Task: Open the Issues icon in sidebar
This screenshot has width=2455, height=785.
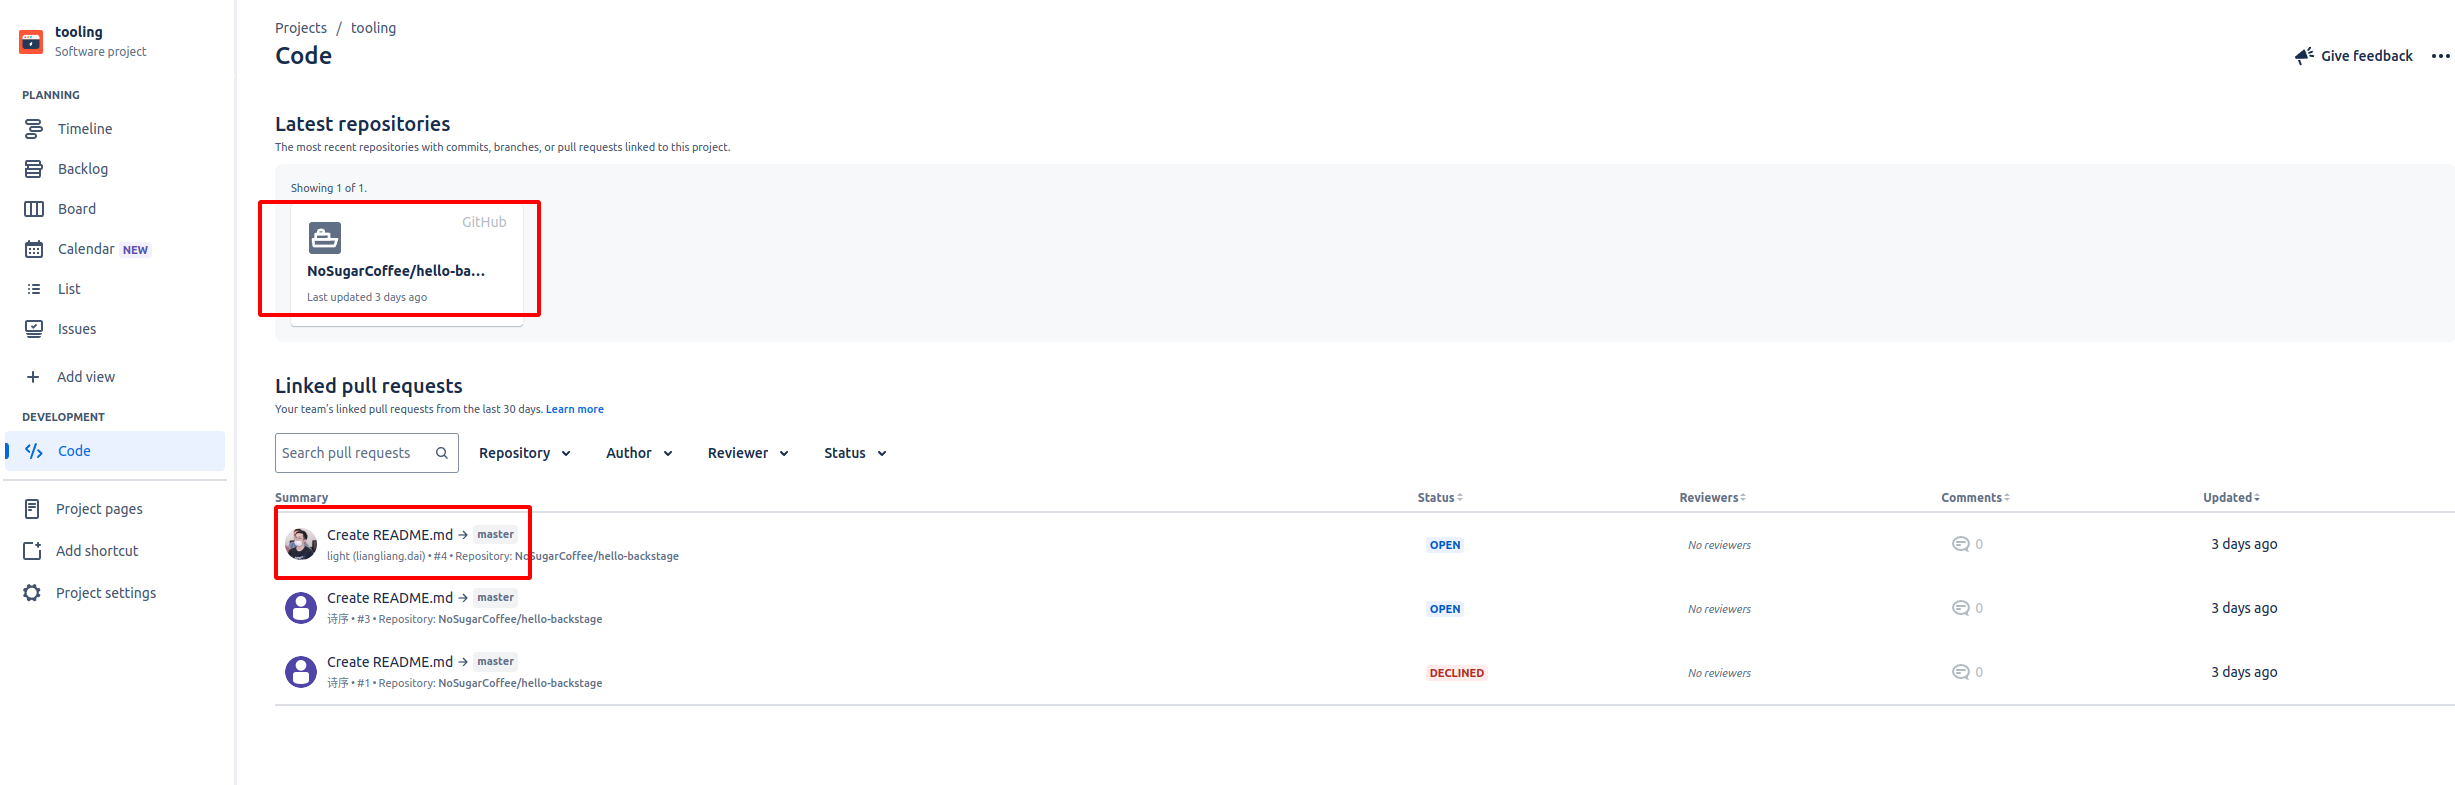Action: [34, 329]
